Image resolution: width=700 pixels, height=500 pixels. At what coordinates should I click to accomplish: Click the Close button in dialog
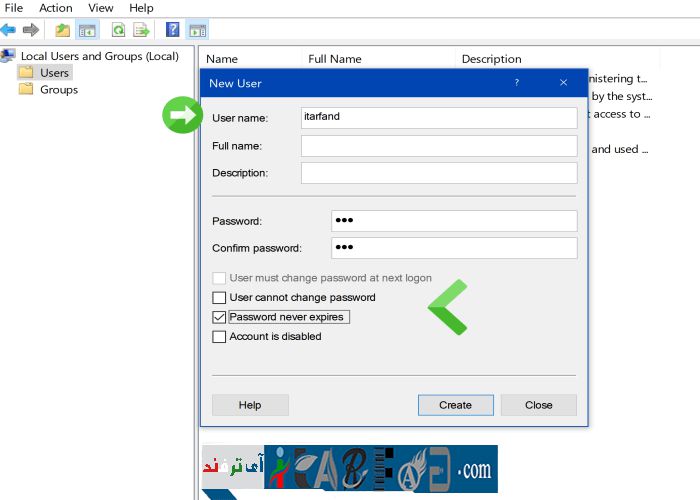tap(538, 405)
